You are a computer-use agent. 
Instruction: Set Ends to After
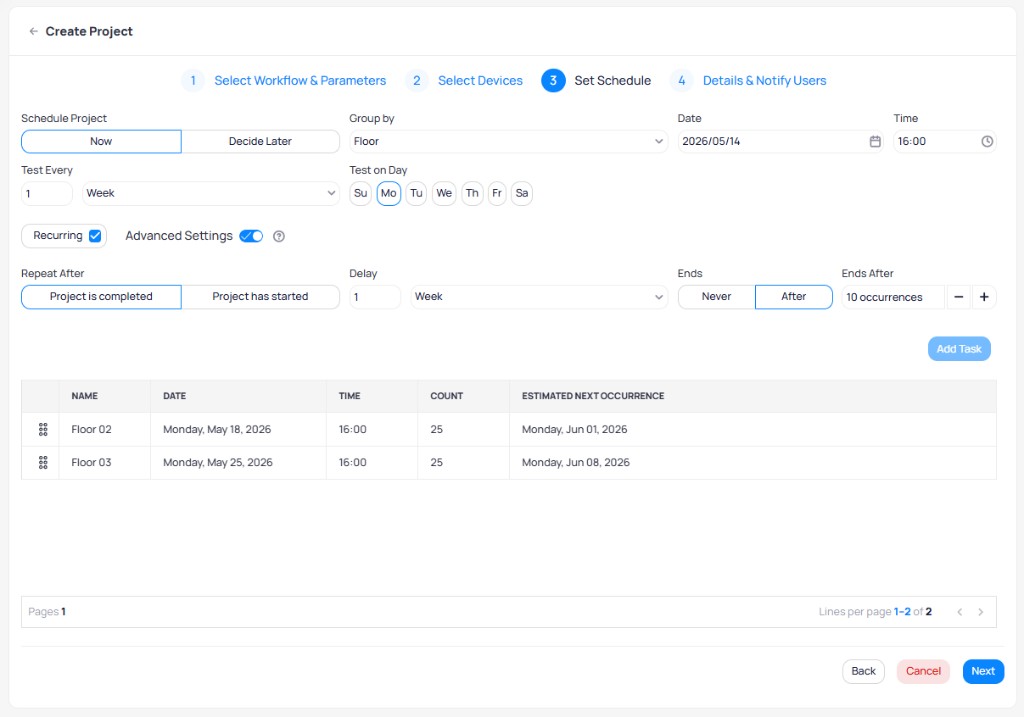pos(793,296)
